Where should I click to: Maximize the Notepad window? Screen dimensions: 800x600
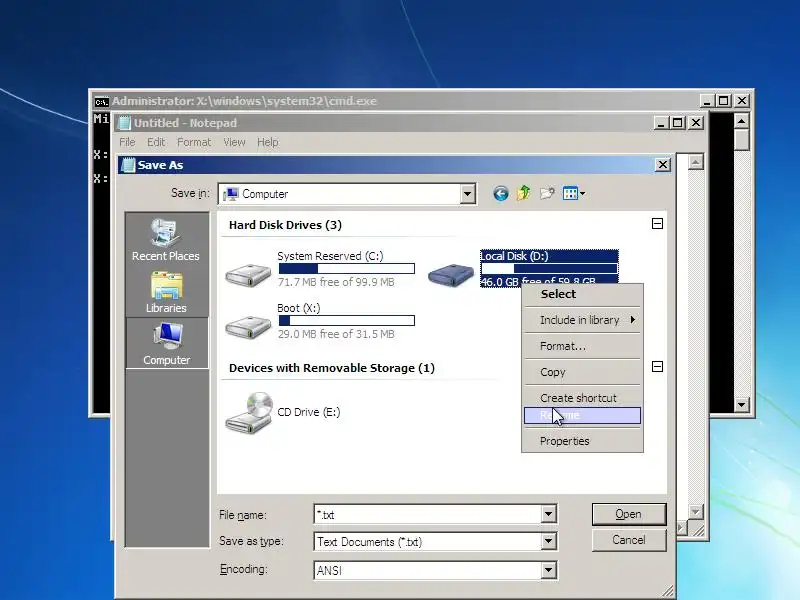pos(678,123)
